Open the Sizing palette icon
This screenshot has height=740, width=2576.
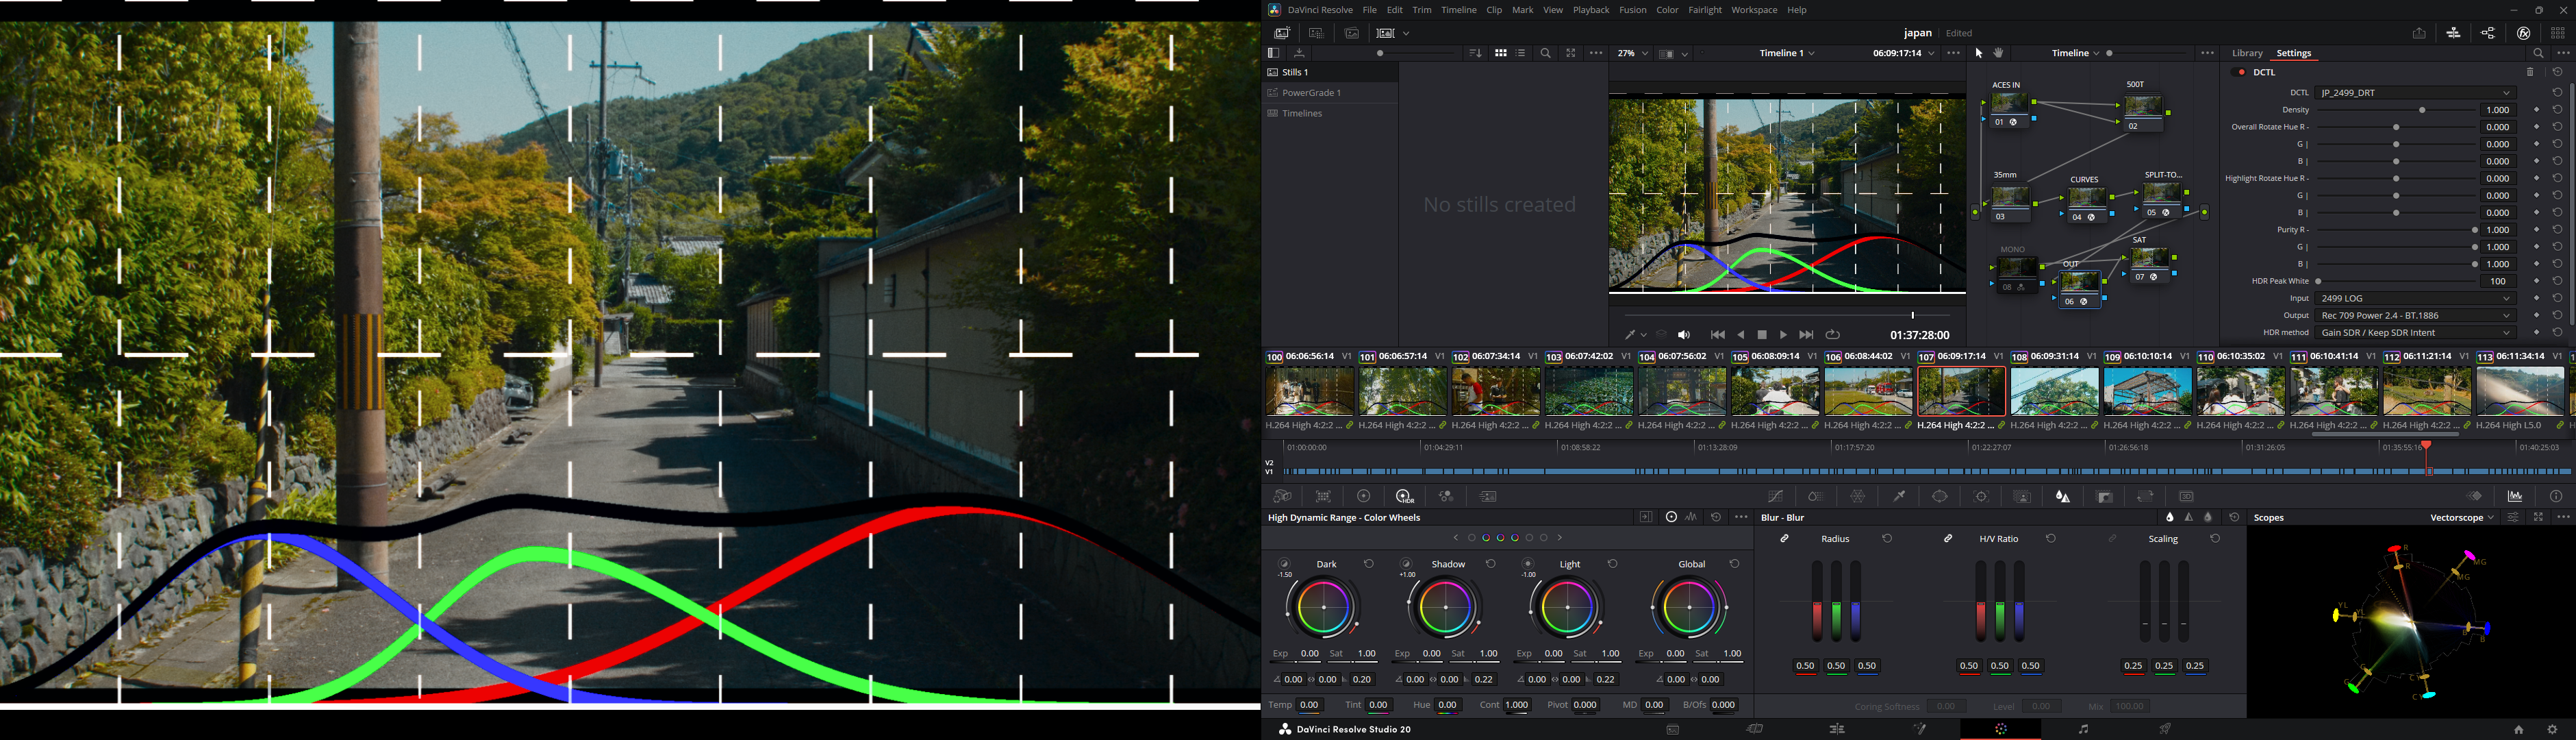[x=2146, y=497]
